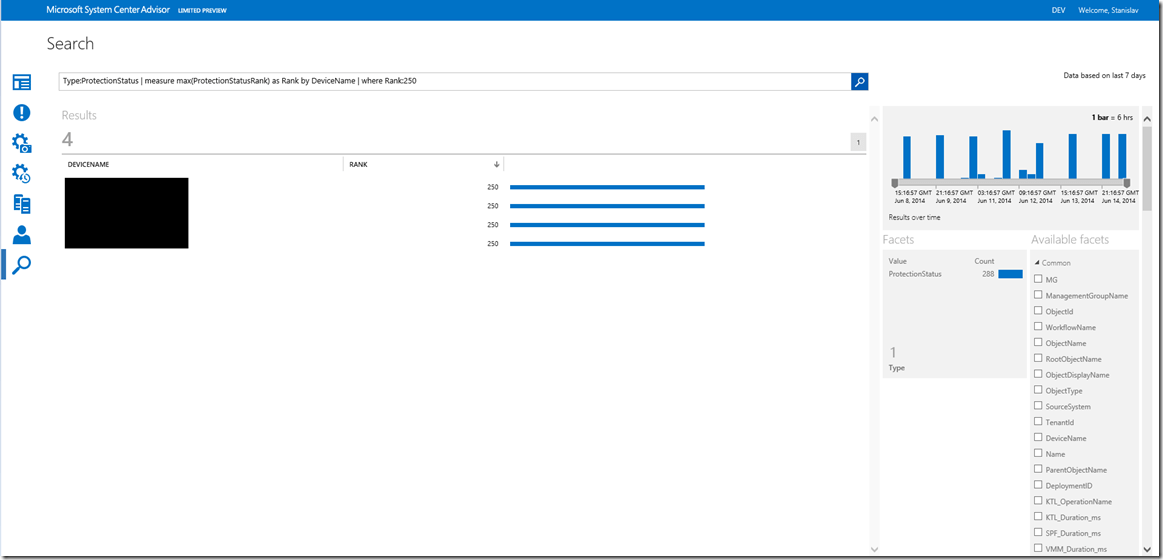Collapse the Common facets group
This screenshot has height=560, width=1163.
[1037, 263]
